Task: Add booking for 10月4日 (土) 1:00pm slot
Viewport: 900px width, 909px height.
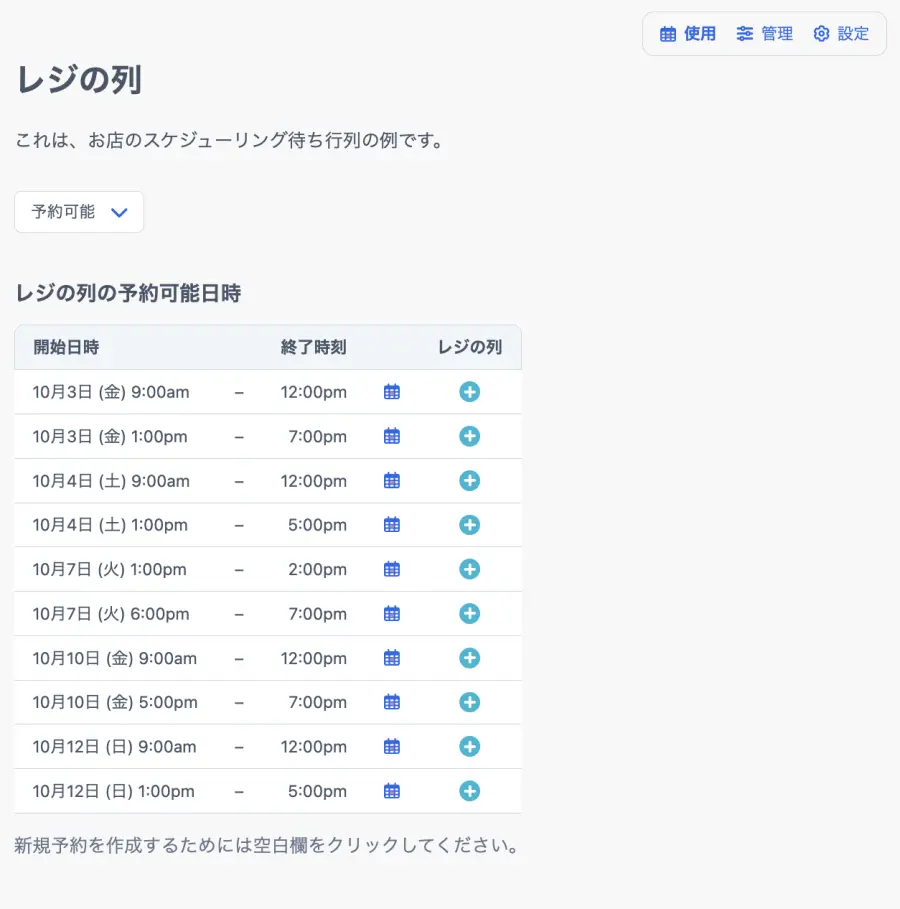Action: pos(469,525)
